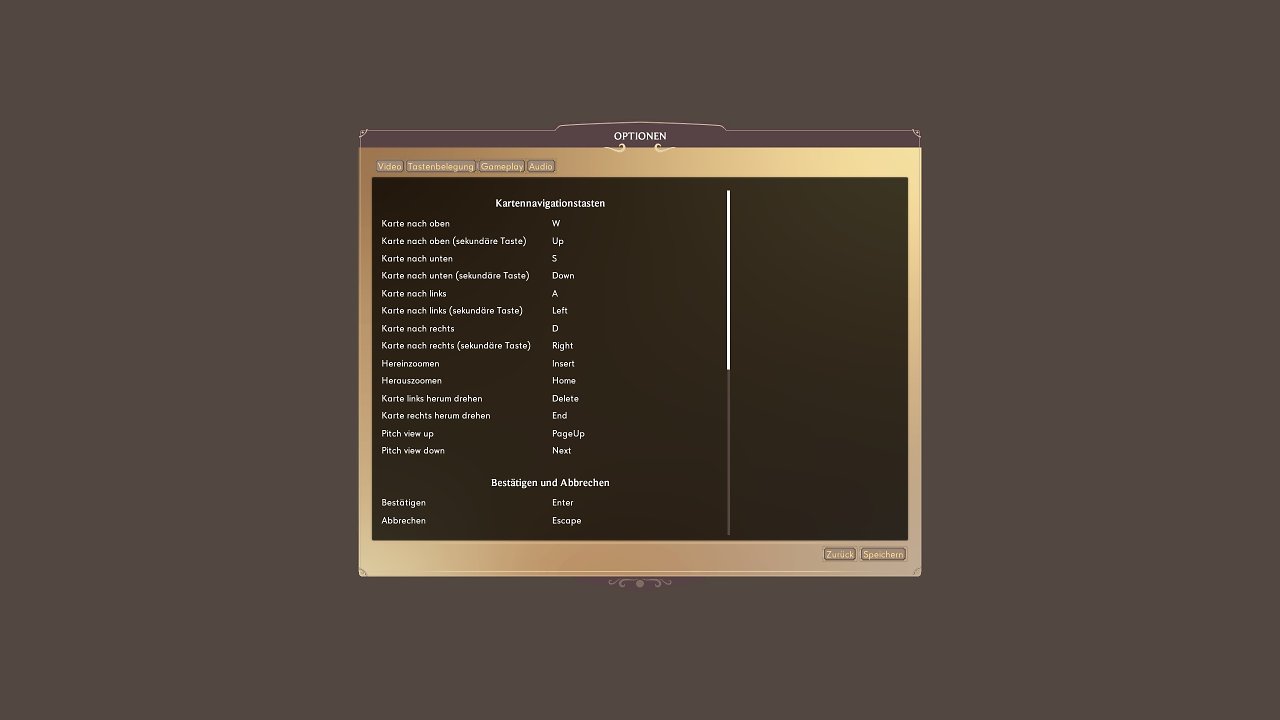Edit the Escape key for Abbrechen
Viewport: 1280px width, 720px height.
tap(566, 521)
